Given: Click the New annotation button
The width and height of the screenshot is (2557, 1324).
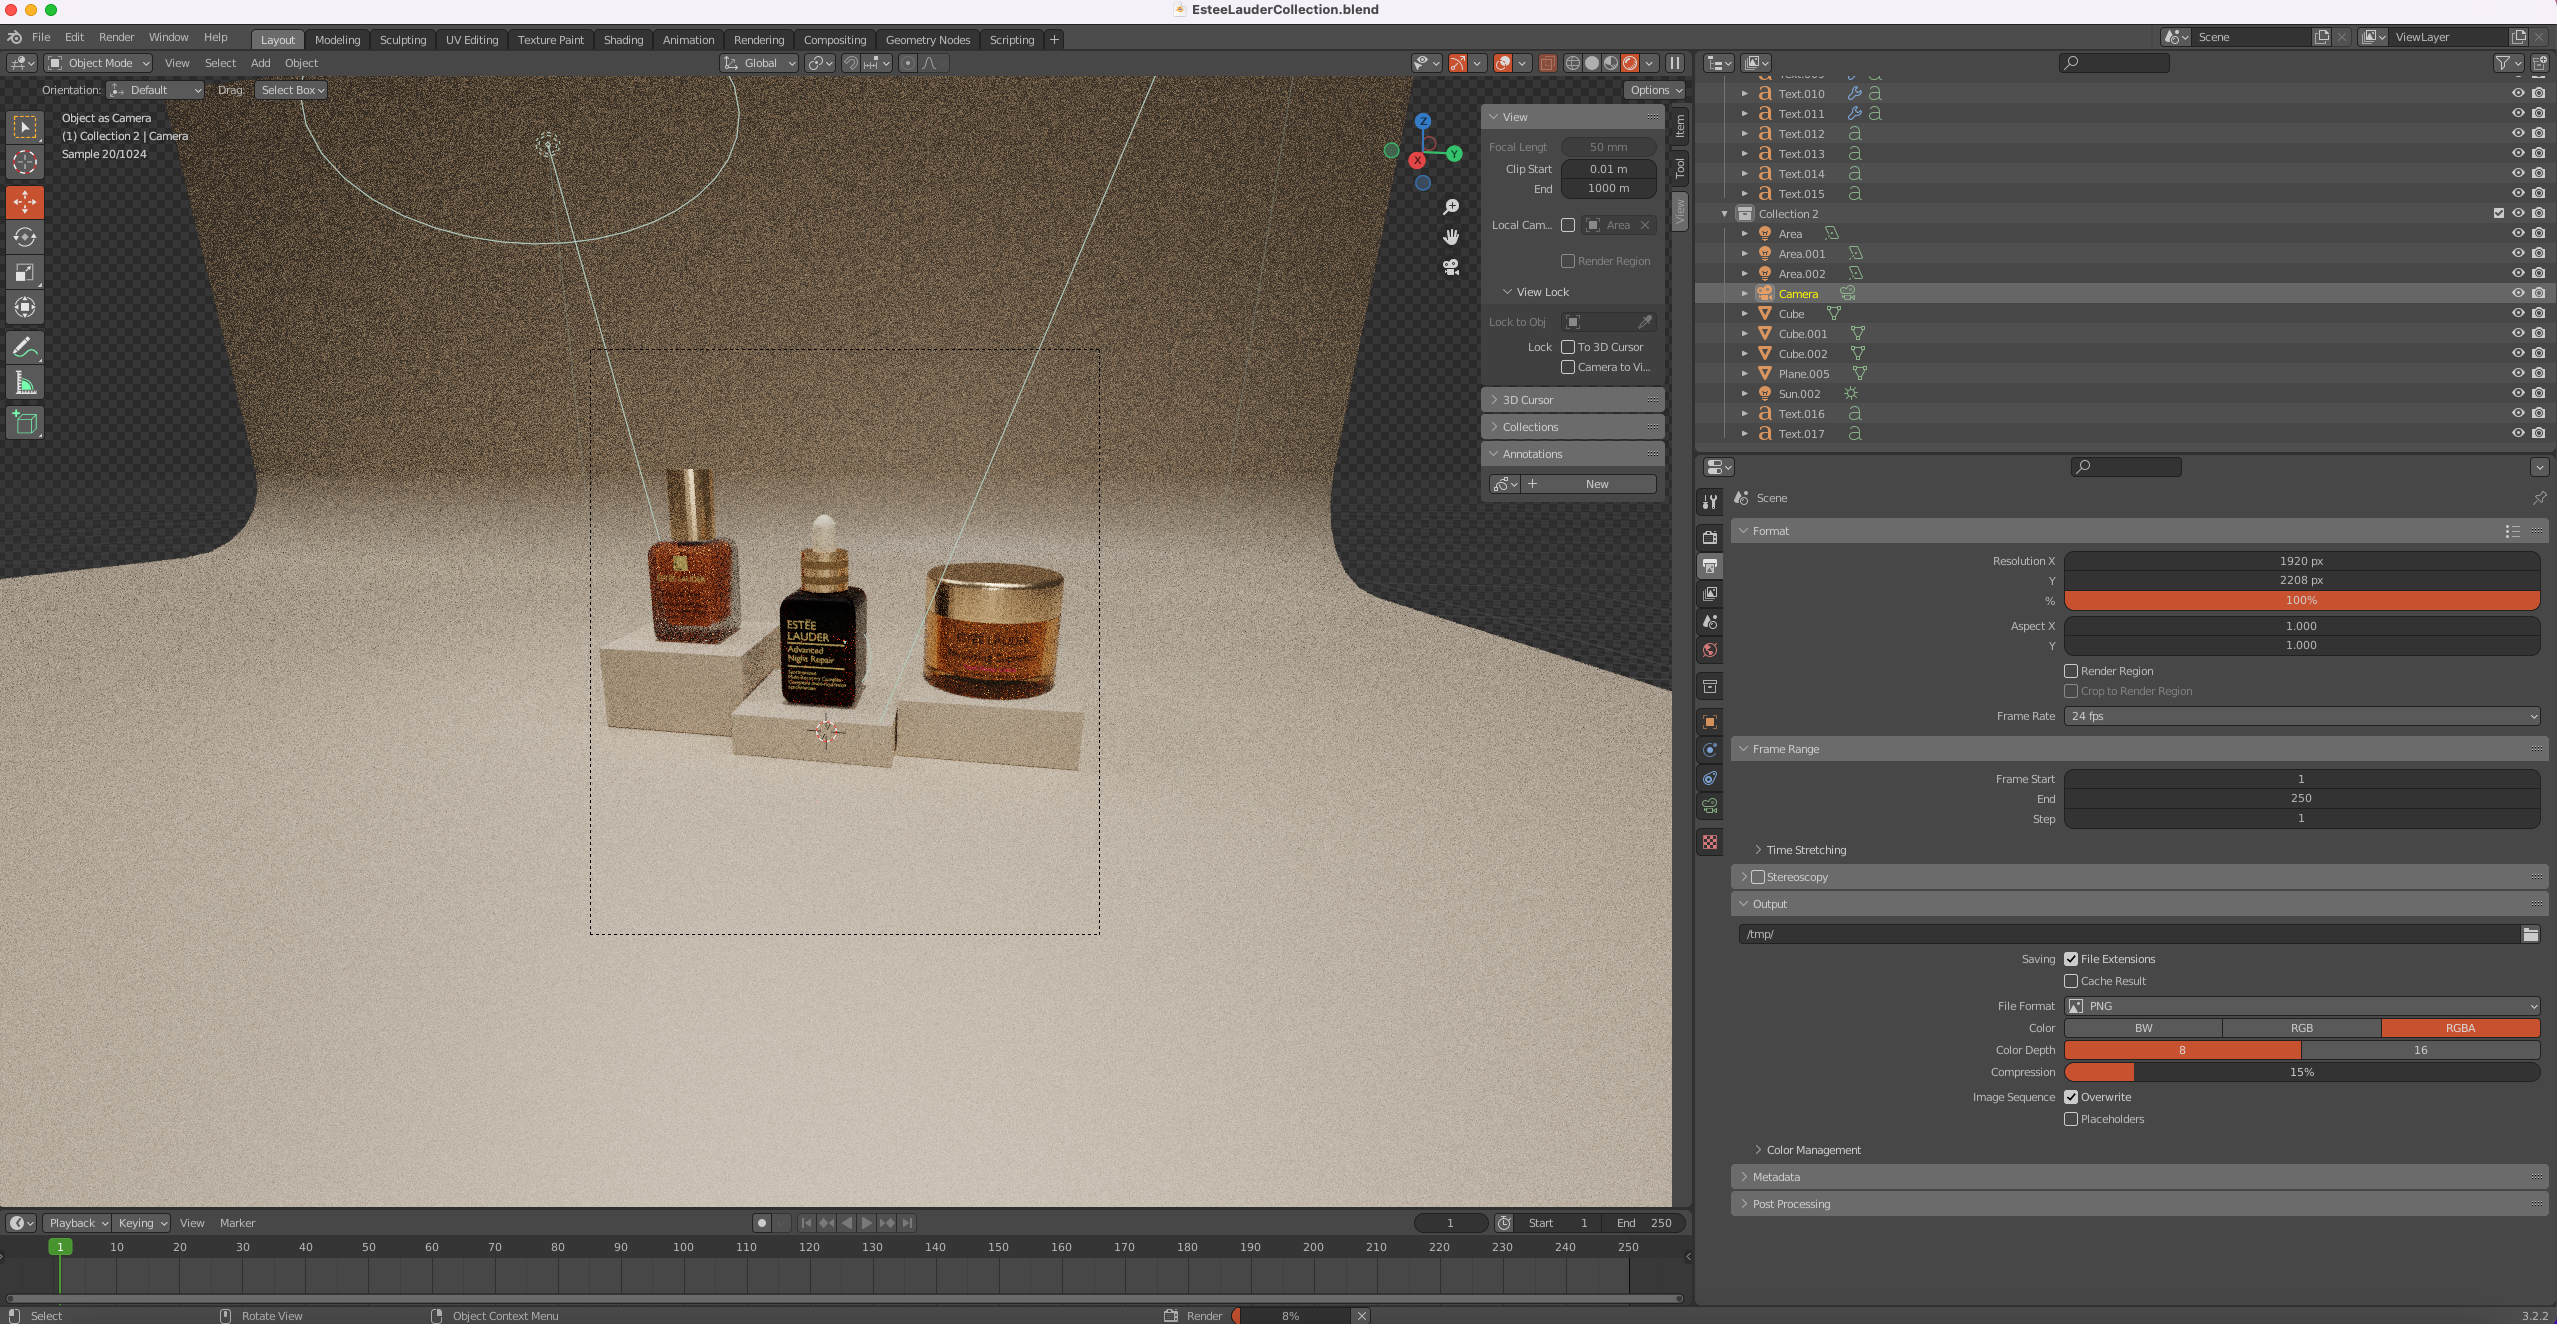Looking at the screenshot, I should (1588, 484).
